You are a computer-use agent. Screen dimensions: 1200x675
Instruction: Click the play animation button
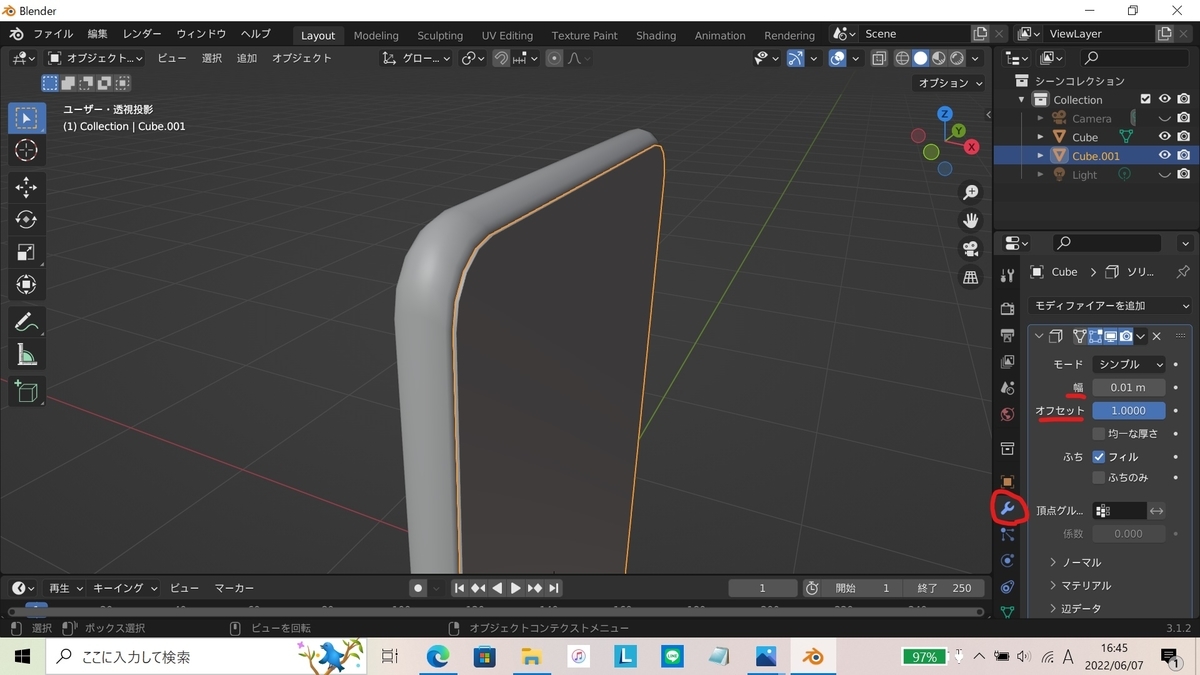click(x=516, y=588)
